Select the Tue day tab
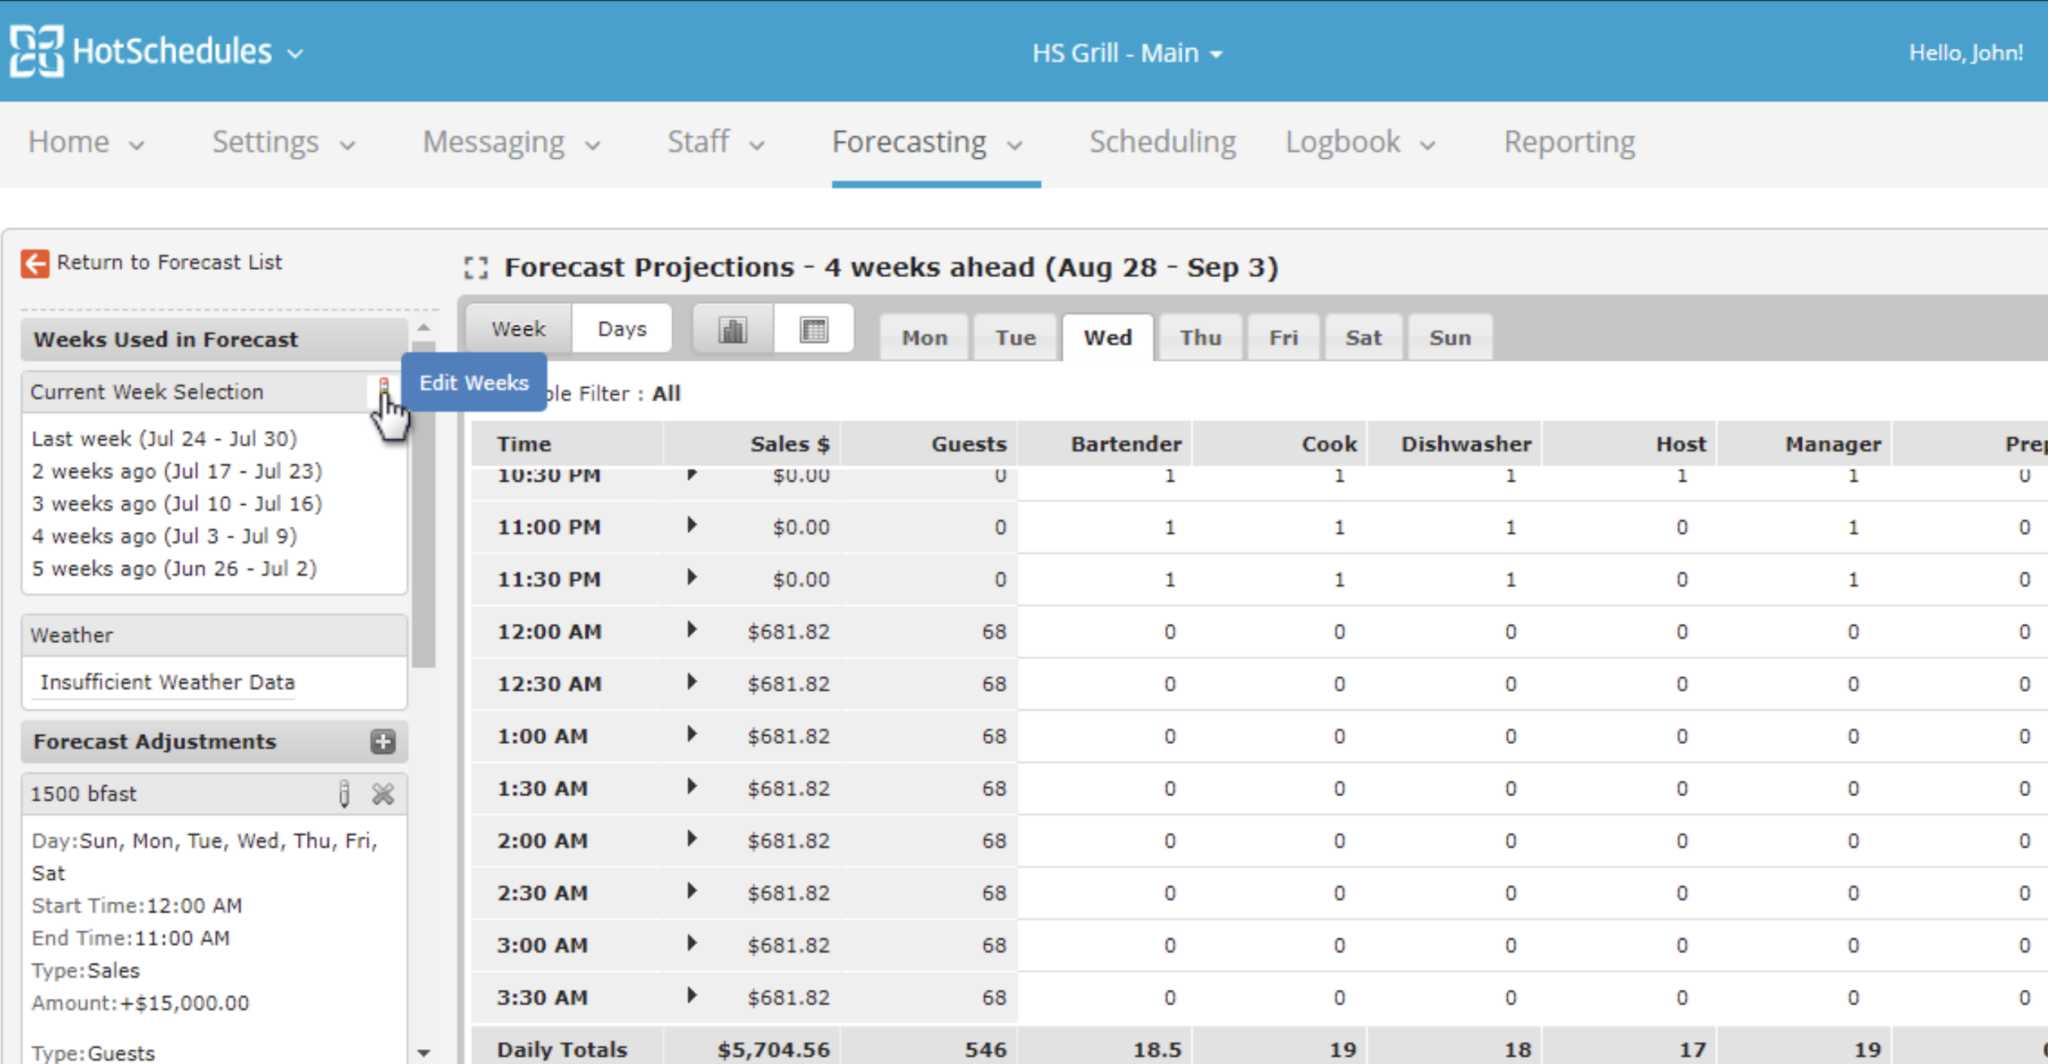Screen dimensions: 2048x1064 pyautogui.click(x=1015, y=338)
